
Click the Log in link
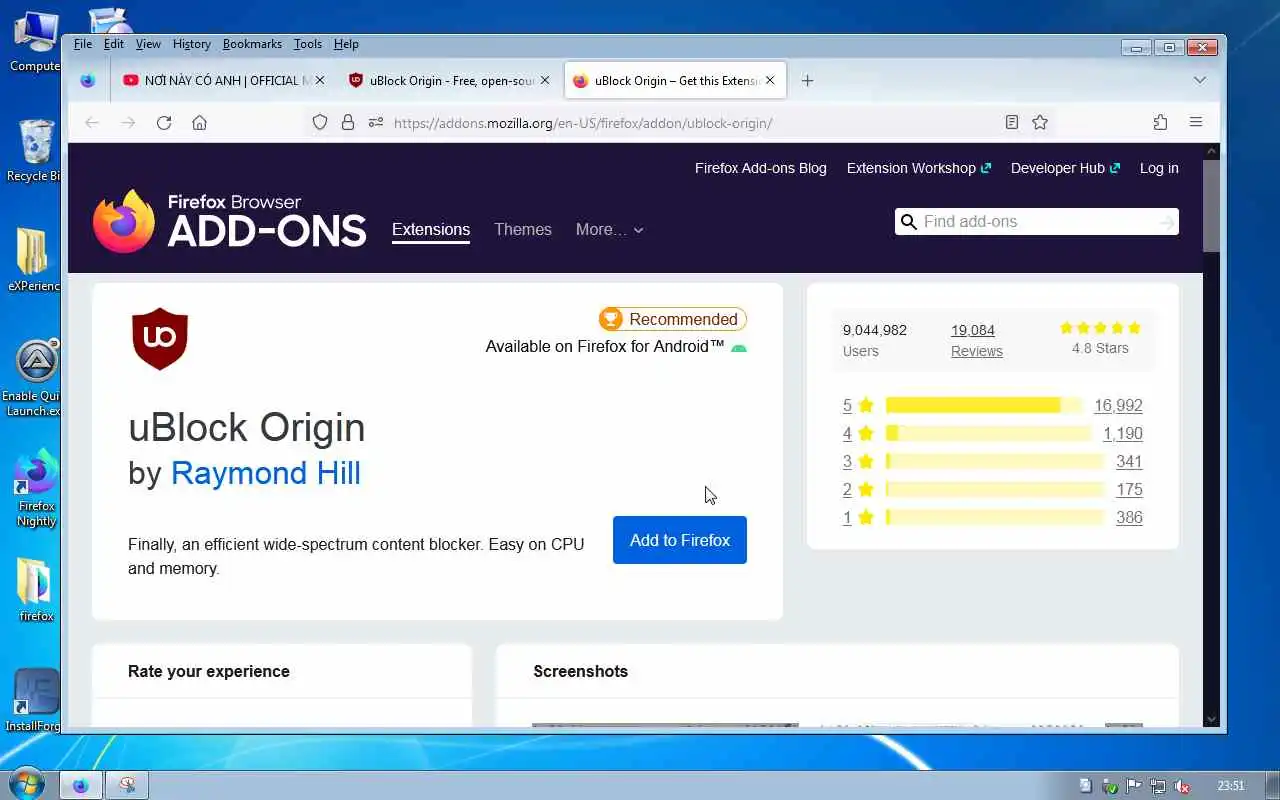pyautogui.click(x=1159, y=168)
